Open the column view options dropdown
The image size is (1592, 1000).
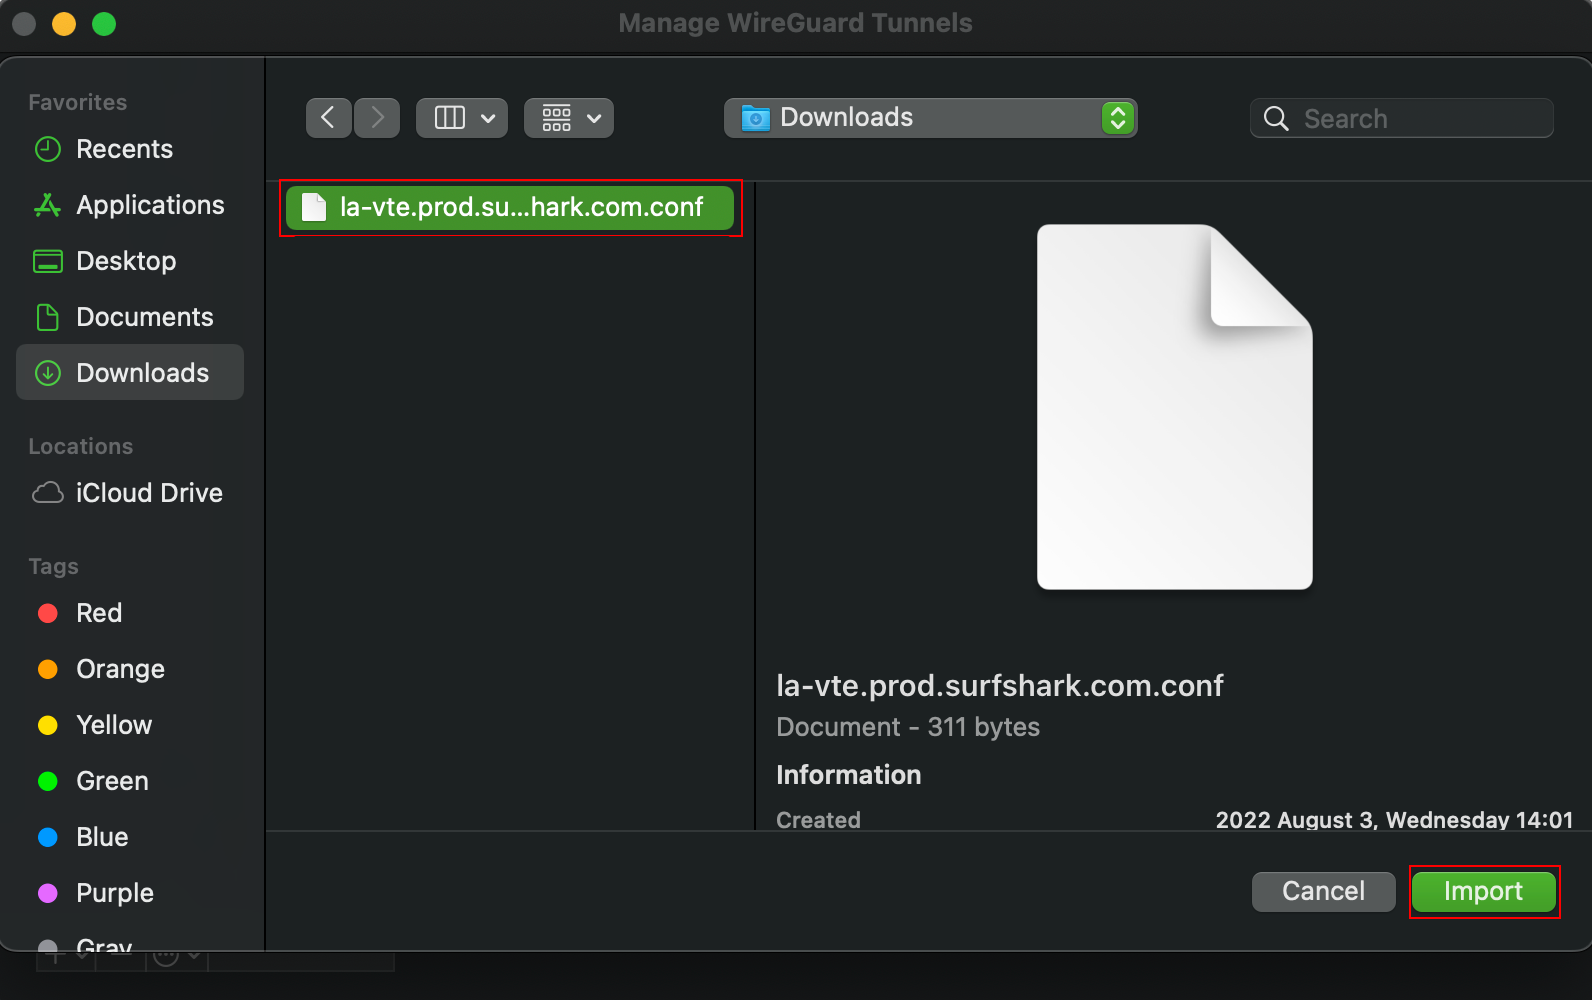click(x=462, y=118)
